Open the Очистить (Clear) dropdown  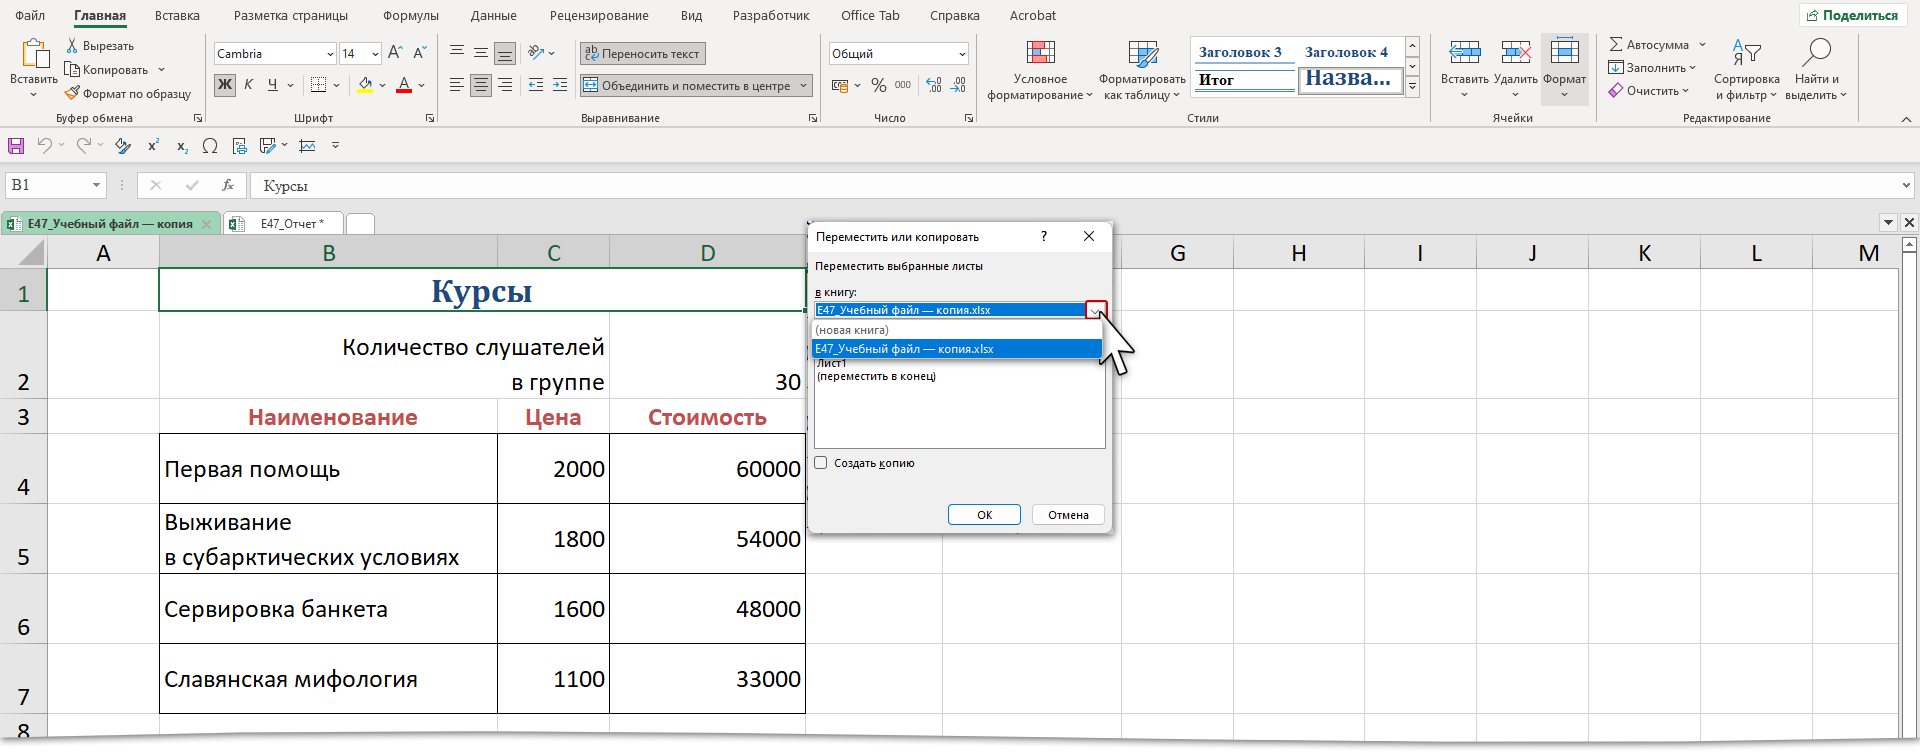[x=1649, y=91]
